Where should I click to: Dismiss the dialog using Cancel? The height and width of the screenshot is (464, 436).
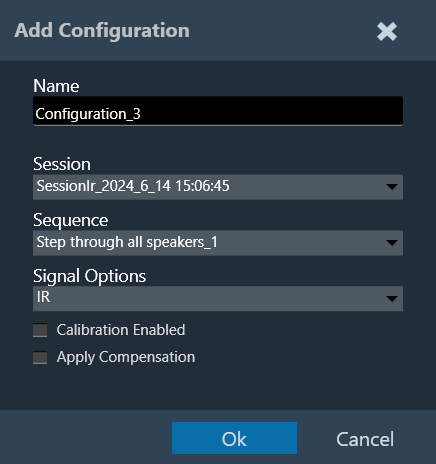click(365, 439)
